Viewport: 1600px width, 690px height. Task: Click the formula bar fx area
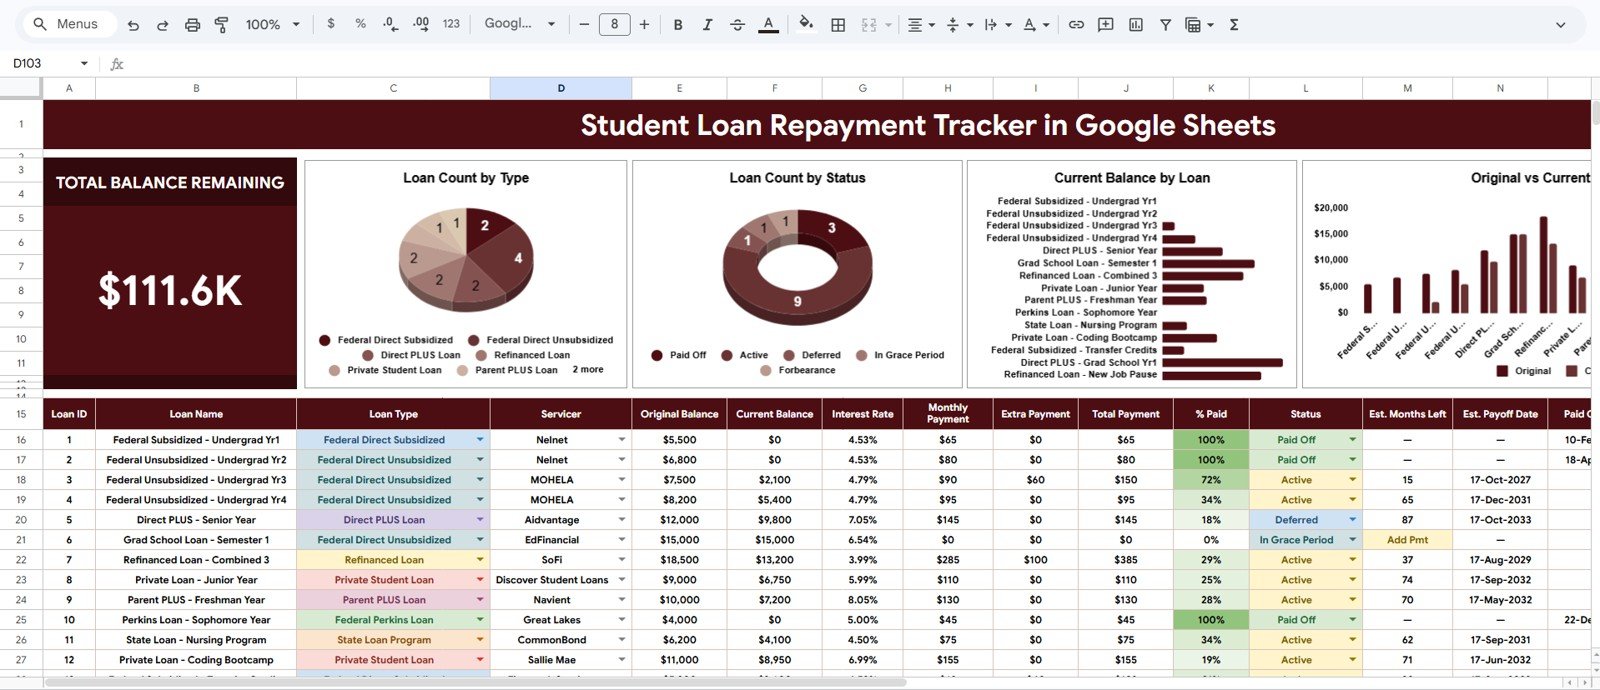pyautogui.click(x=117, y=63)
